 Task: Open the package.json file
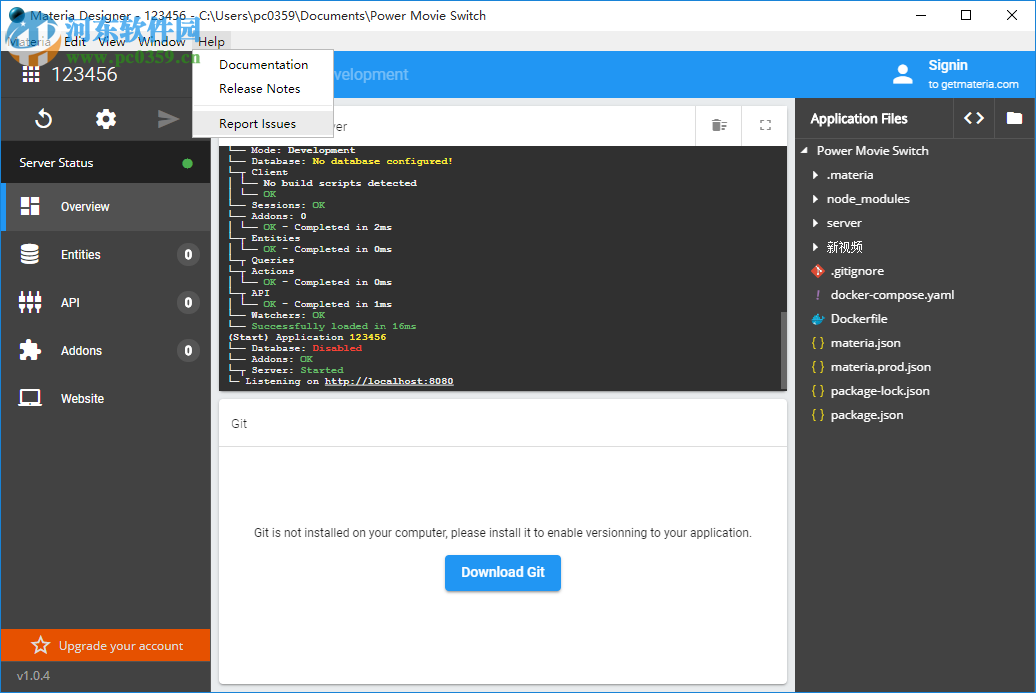866,415
